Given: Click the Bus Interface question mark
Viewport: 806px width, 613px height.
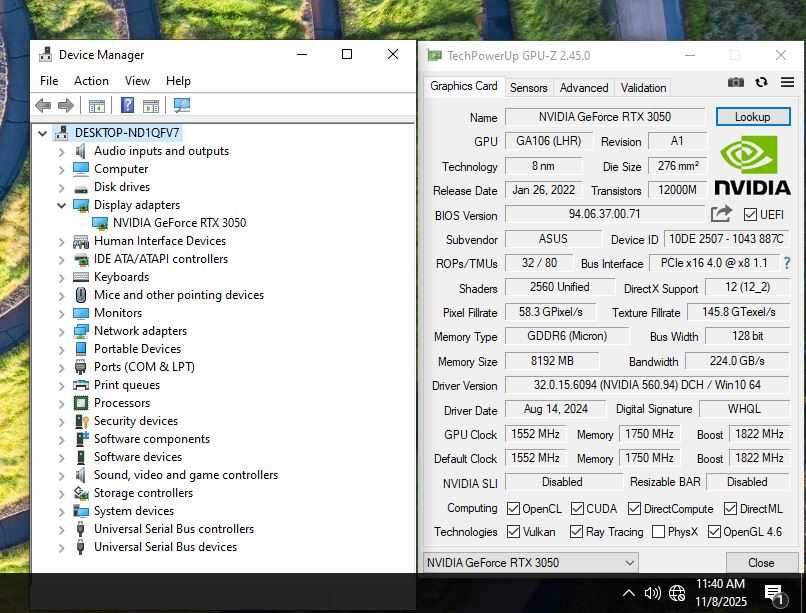Looking at the screenshot, I should (x=786, y=263).
